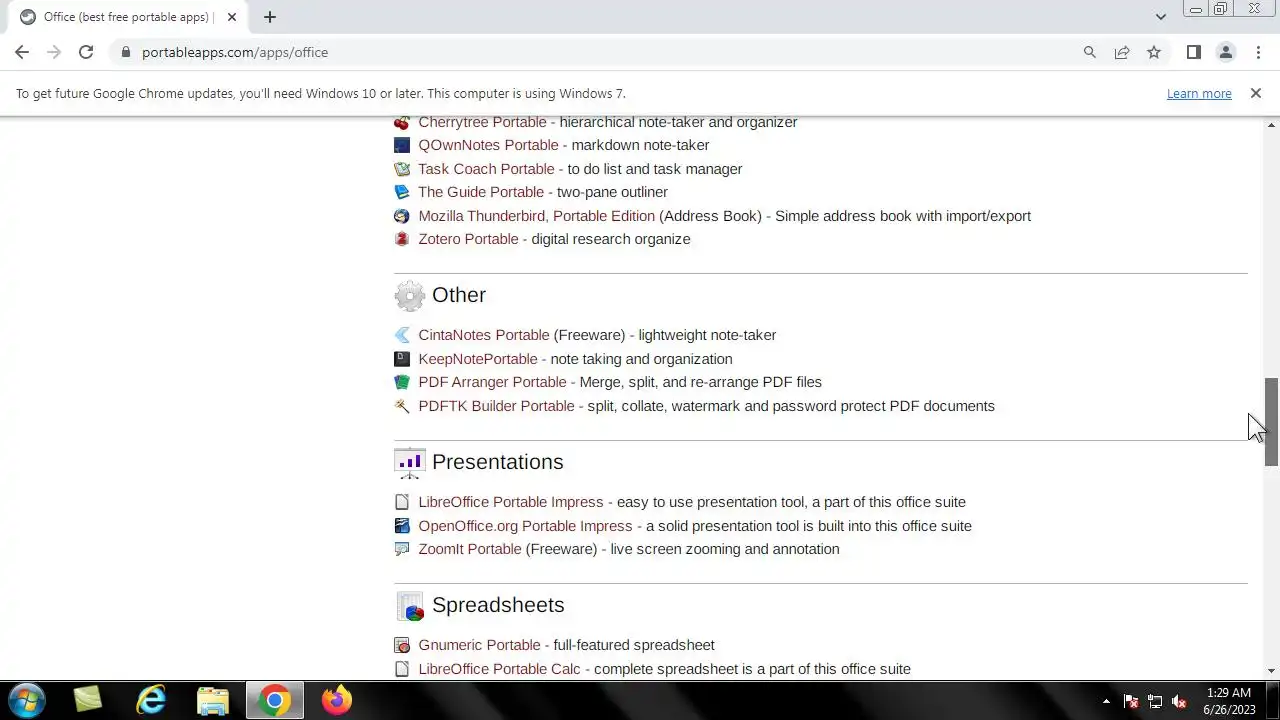Open The Guide Portable link
The height and width of the screenshot is (720, 1280).
(x=481, y=192)
